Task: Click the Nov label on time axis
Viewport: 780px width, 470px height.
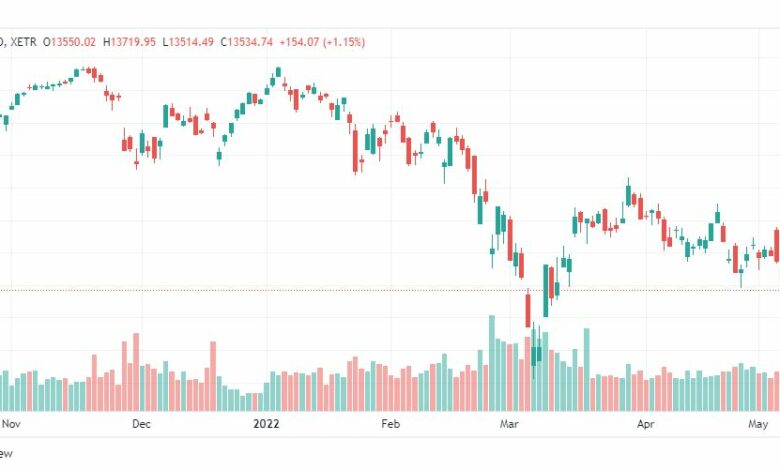Action: tap(11, 424)
